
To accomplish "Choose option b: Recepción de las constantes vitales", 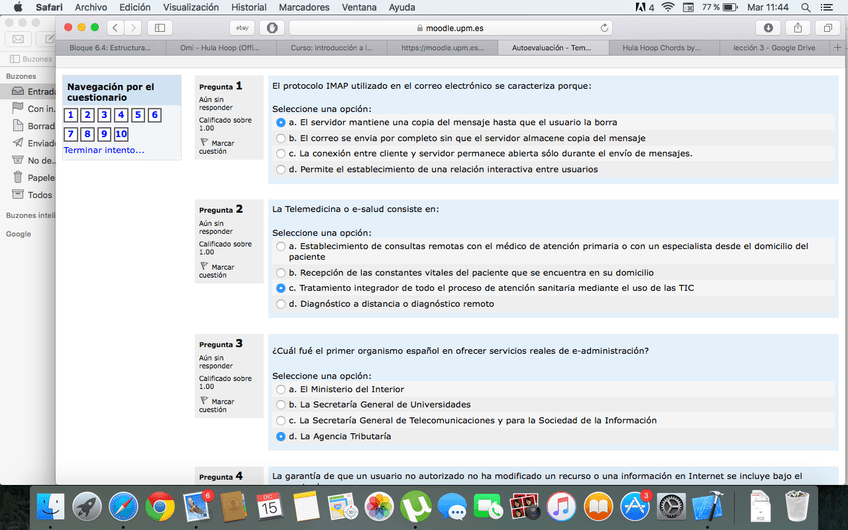I will (280, 273).
